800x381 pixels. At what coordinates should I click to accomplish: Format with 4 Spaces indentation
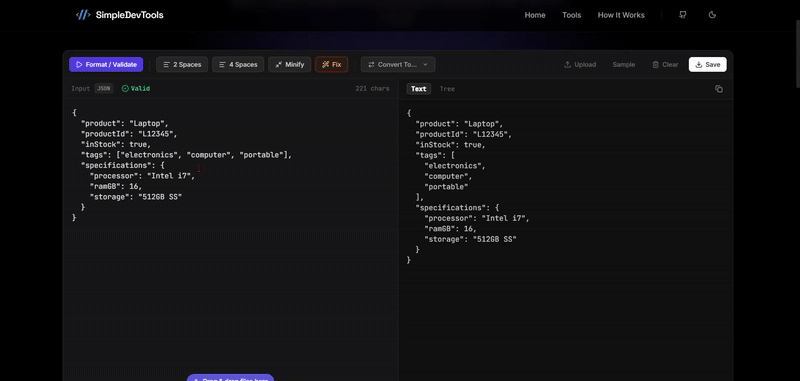click(238, 64)
